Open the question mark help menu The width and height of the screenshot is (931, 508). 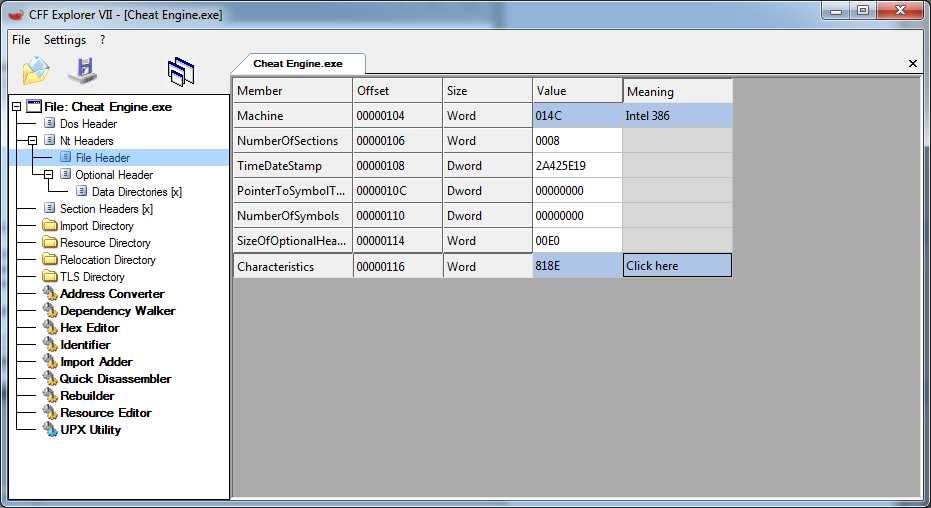103,40
